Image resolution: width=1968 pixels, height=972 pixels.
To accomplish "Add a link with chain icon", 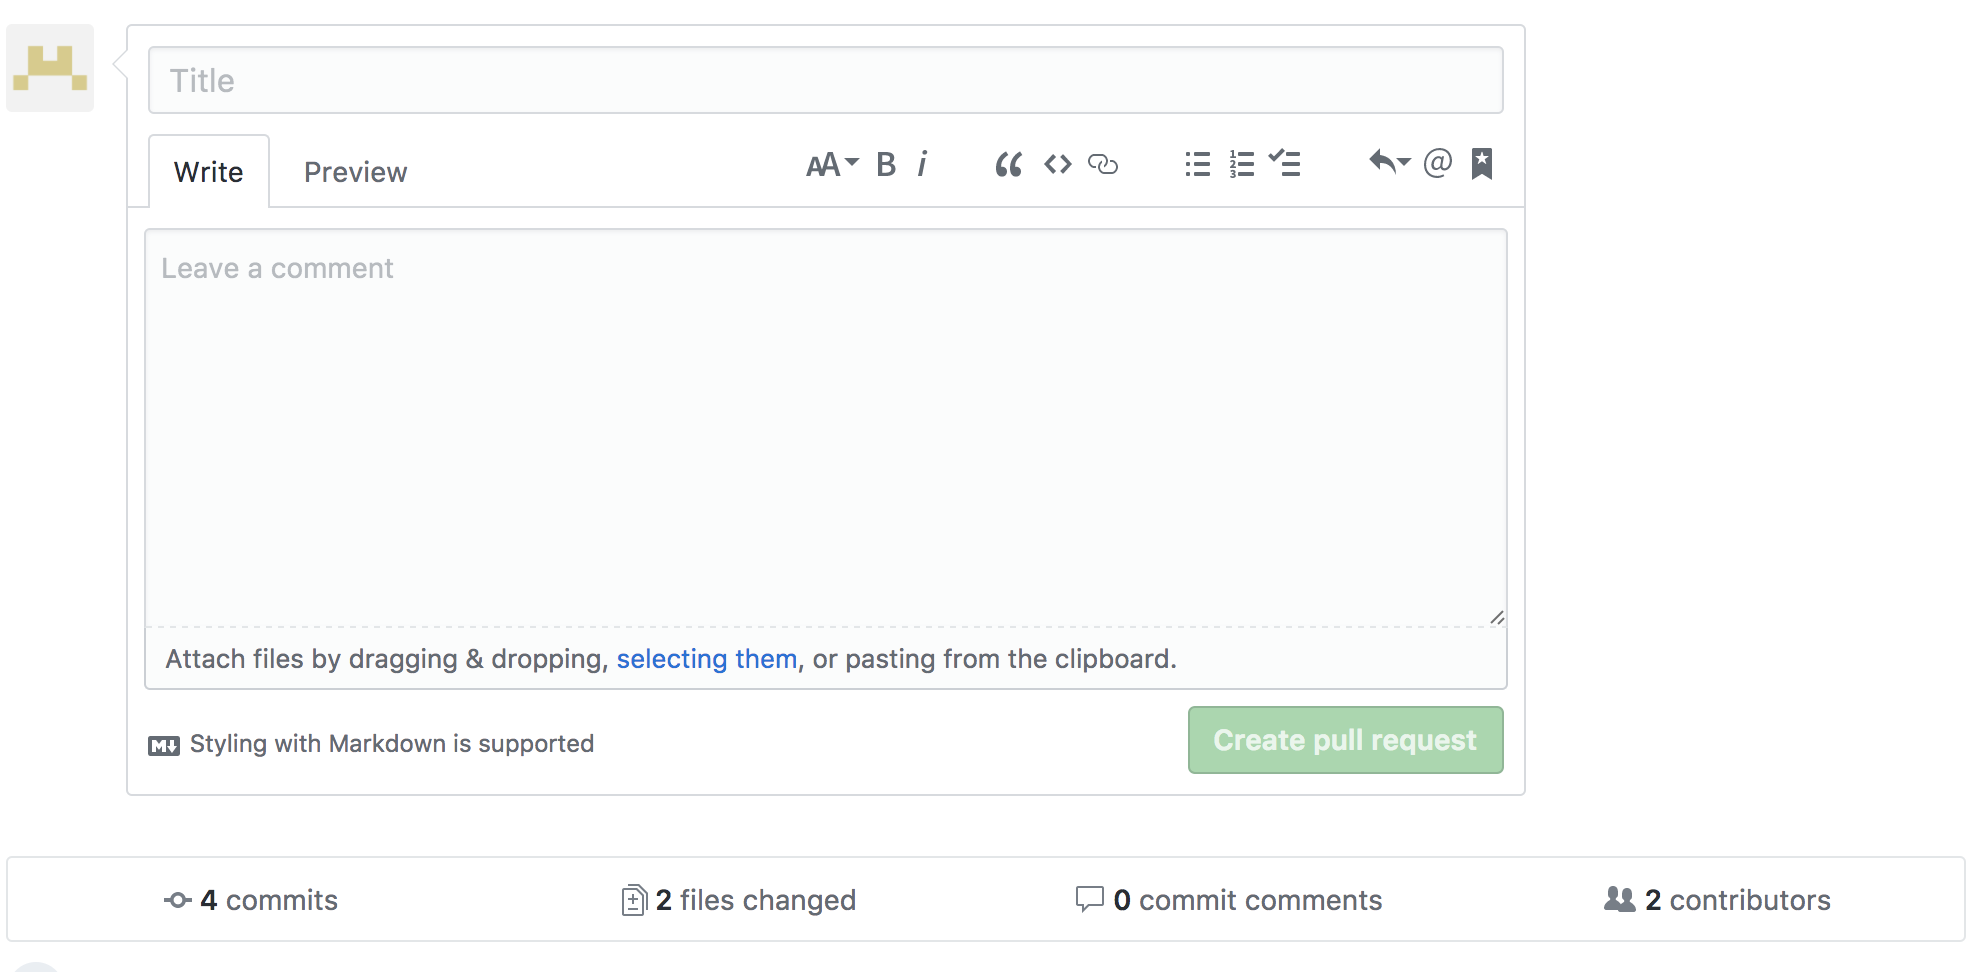I will (1103, 164).
